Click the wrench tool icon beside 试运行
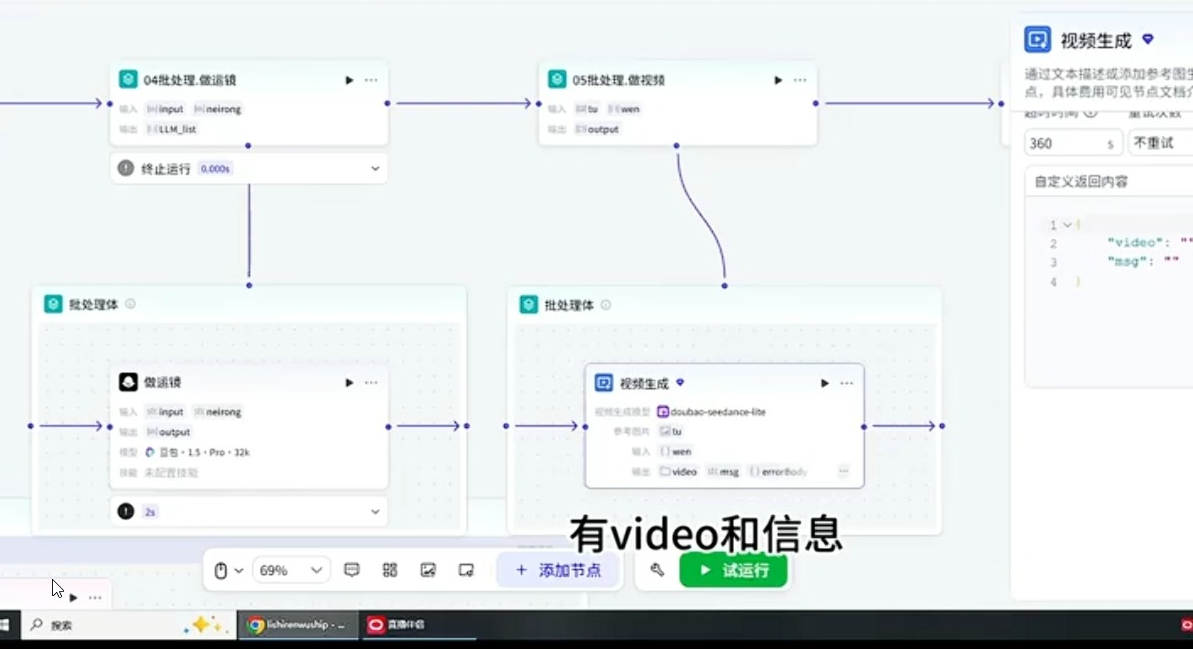Screen dimensions: 1193x649 point(657,569)
